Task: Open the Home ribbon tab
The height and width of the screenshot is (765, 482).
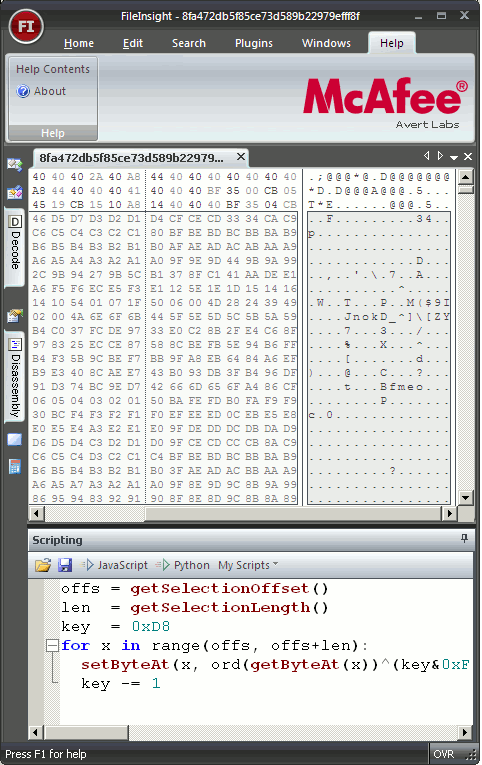Action: (x=79, y=43)
